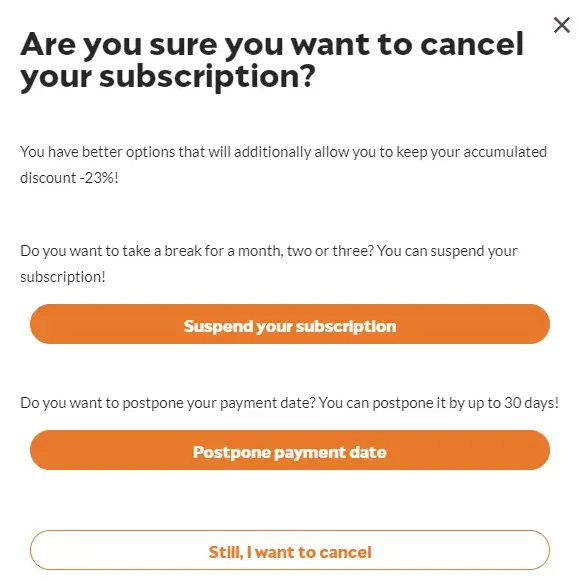Click the paragraph about taking a break
Image resolution: width=578 pixels, height=581 pixels.
pyautogui.click(x=269, y=264)
